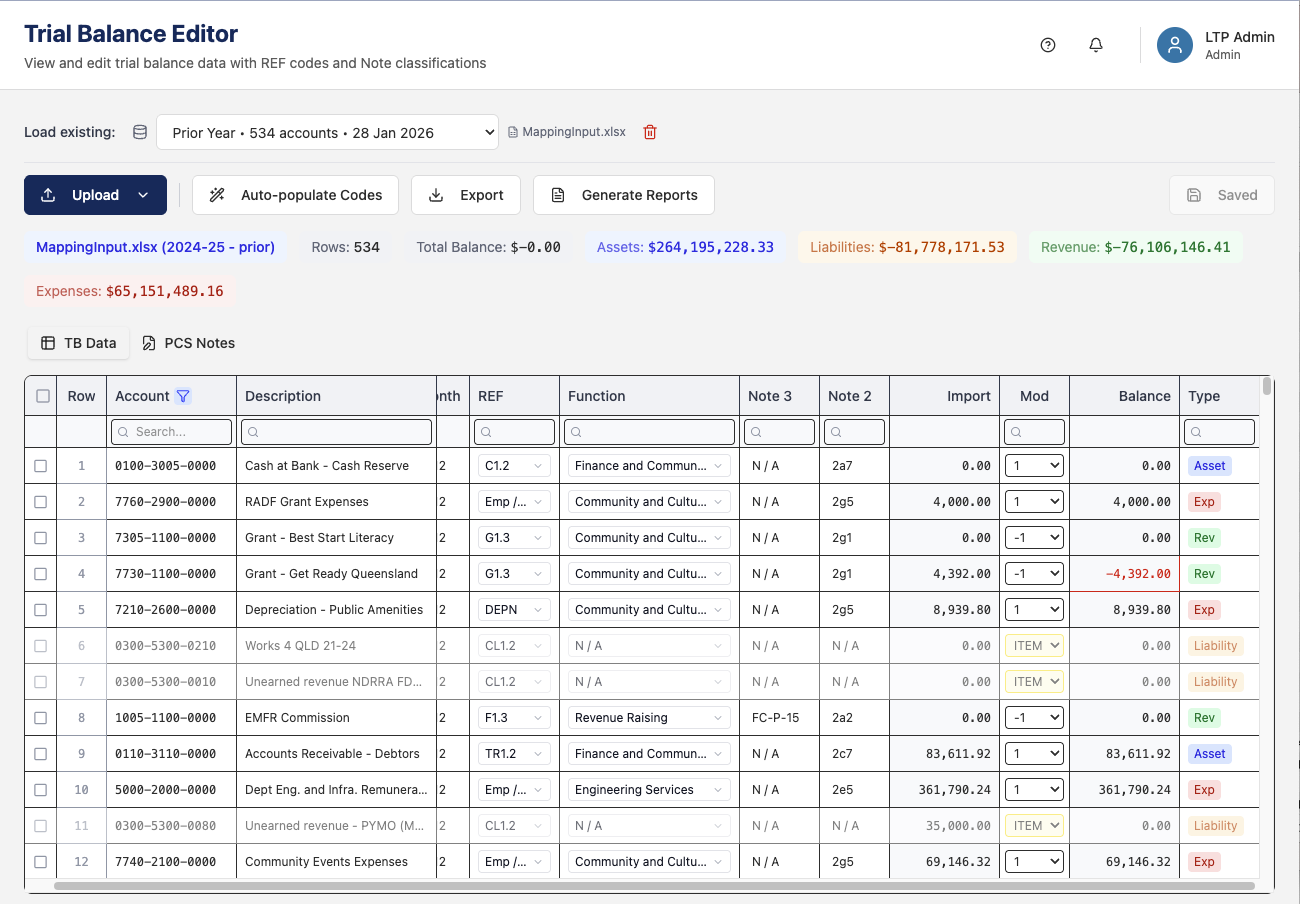Click the table vertical scrollbar

point(1267,386)
